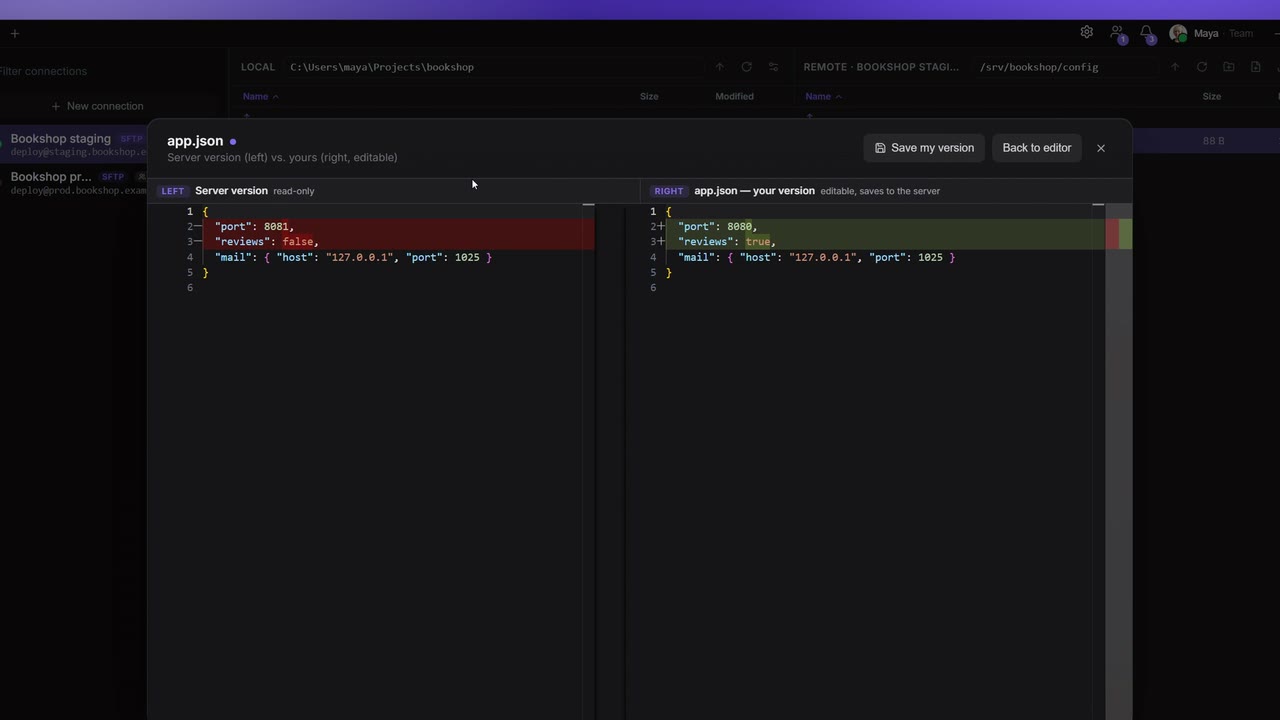Sort LOCAL pane by Name column
The image size is (1280, 720).
[260, 96]
